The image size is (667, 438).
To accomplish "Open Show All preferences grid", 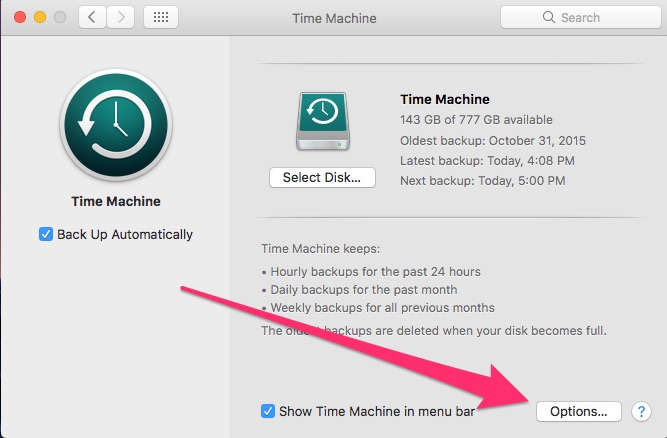I will [162, 18].
